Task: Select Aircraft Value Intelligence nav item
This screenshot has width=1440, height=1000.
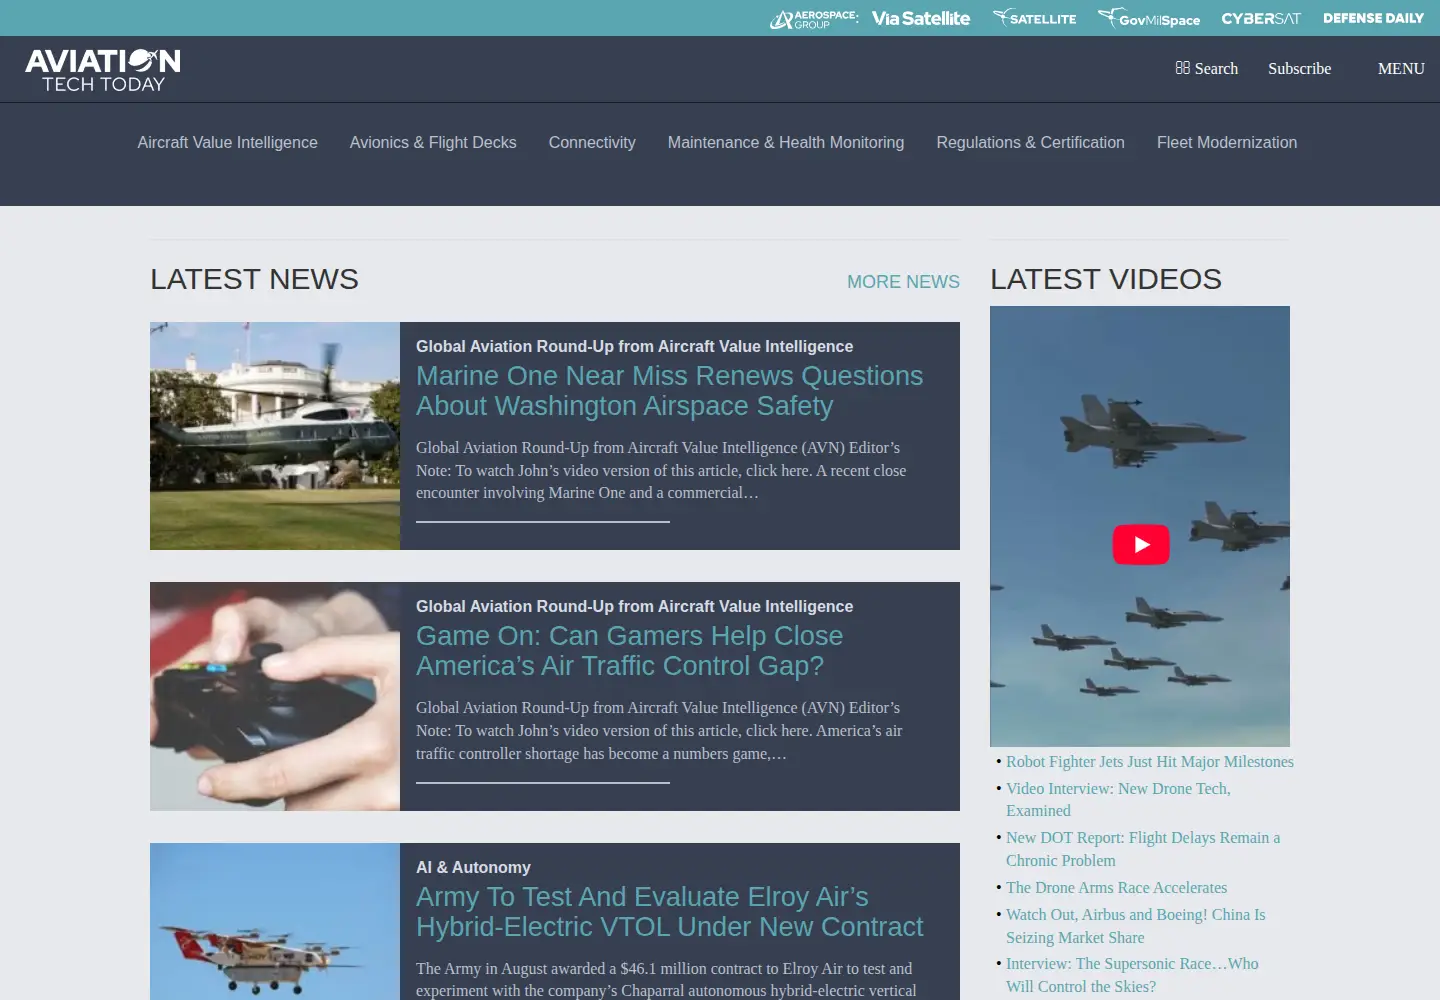Action: (x=228, y=142)
